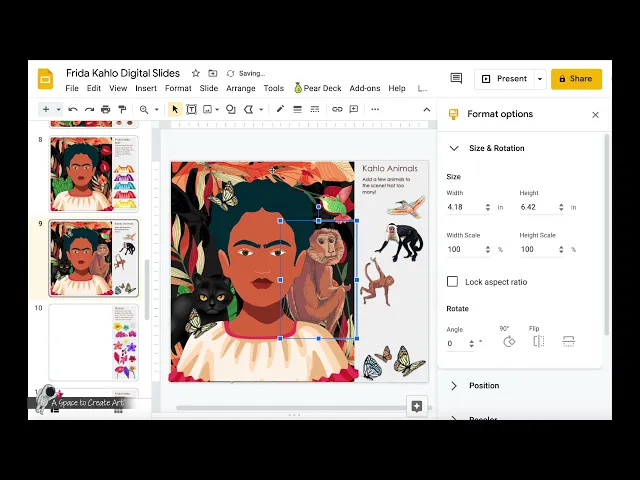Expand the Position section
This screenshot has height=480, width=640.
[454, 386]
